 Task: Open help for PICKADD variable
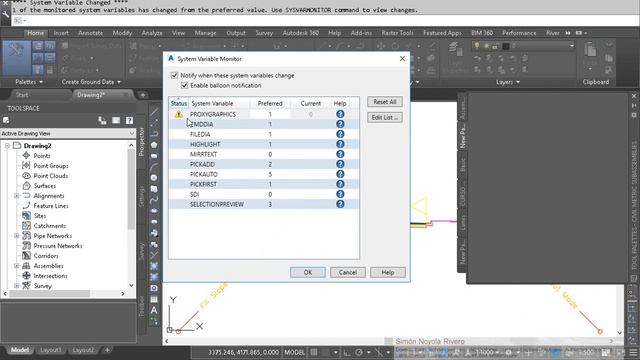point(340,164)
